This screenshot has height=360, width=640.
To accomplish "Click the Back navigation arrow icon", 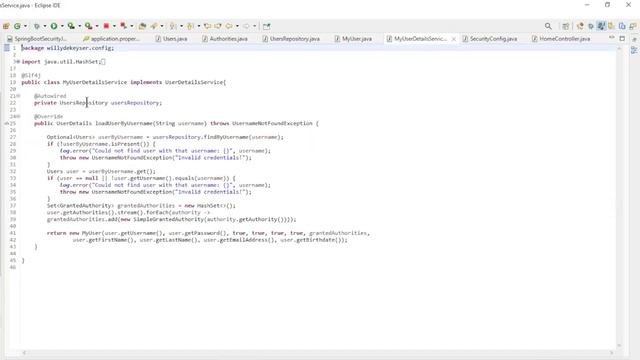I will [229, 26].
